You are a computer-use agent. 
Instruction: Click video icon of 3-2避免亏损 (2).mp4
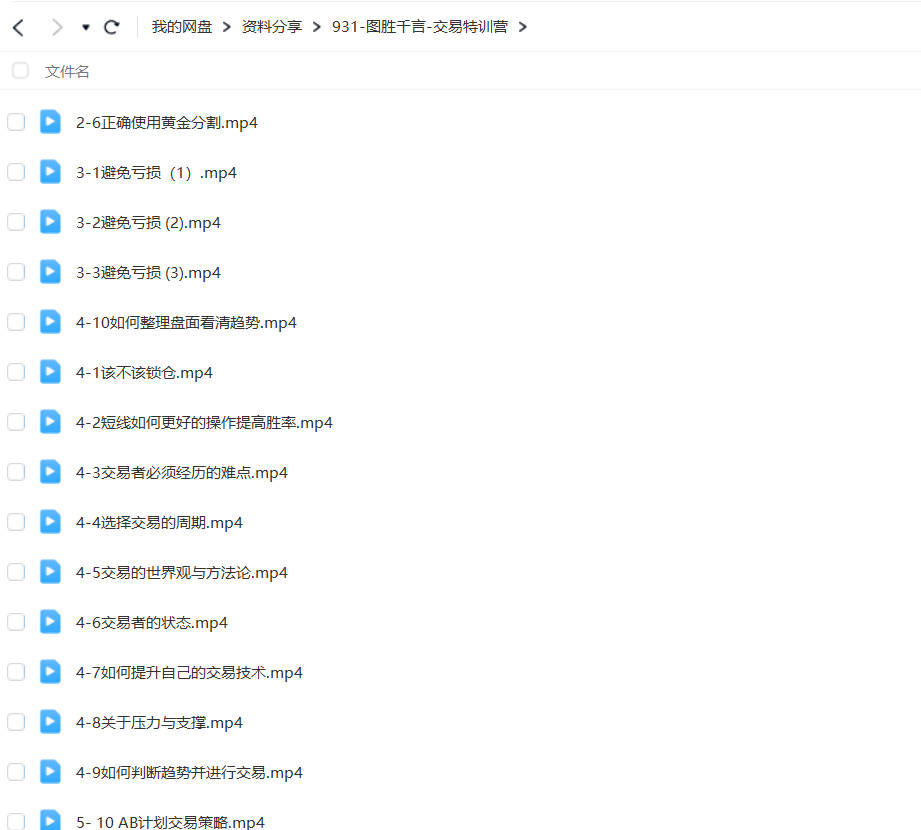pos(50,221)
